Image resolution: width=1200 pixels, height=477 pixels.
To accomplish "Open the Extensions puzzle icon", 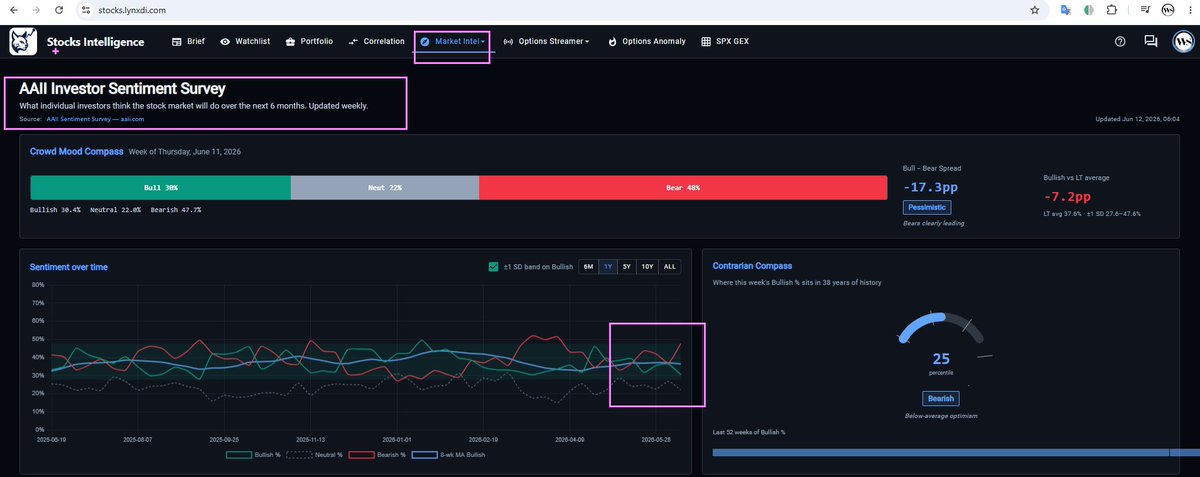I will point(1110,9).
